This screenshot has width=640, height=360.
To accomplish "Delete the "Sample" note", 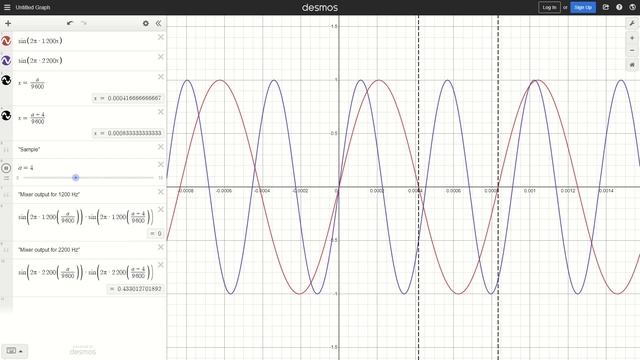I will (161, 147).
